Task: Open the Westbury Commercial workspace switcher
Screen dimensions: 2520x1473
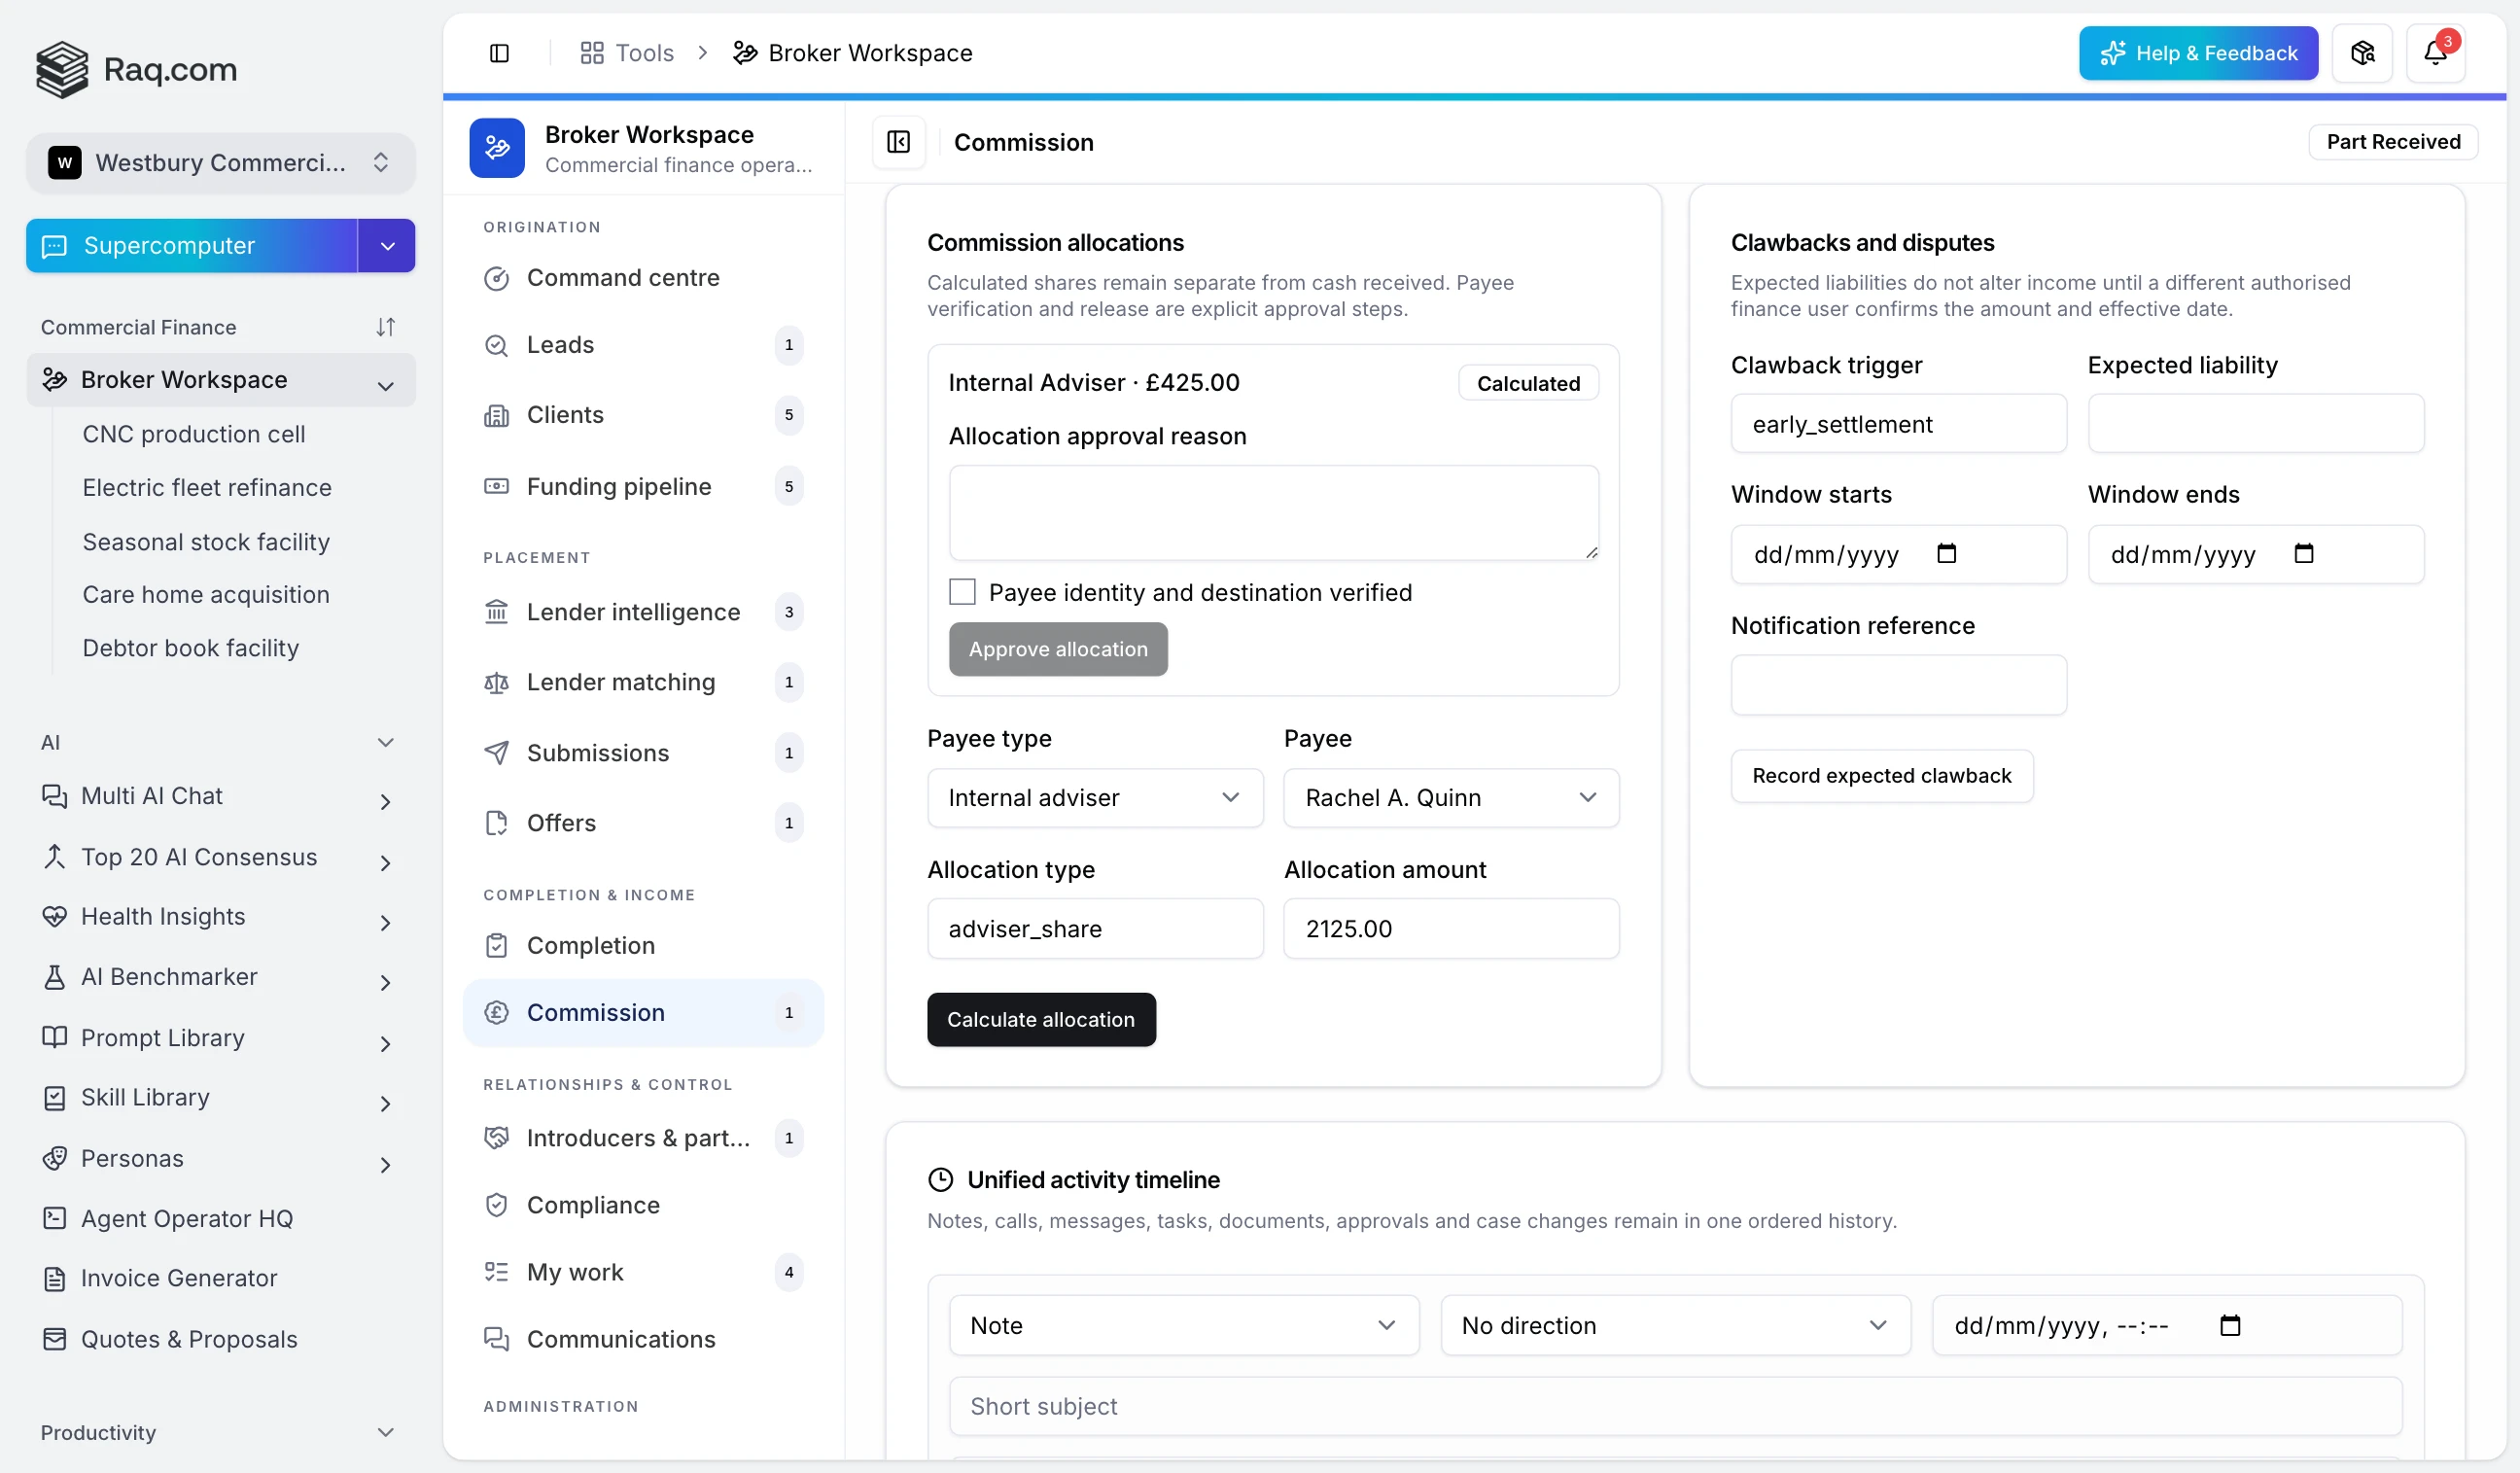Action: click(221, 162)
